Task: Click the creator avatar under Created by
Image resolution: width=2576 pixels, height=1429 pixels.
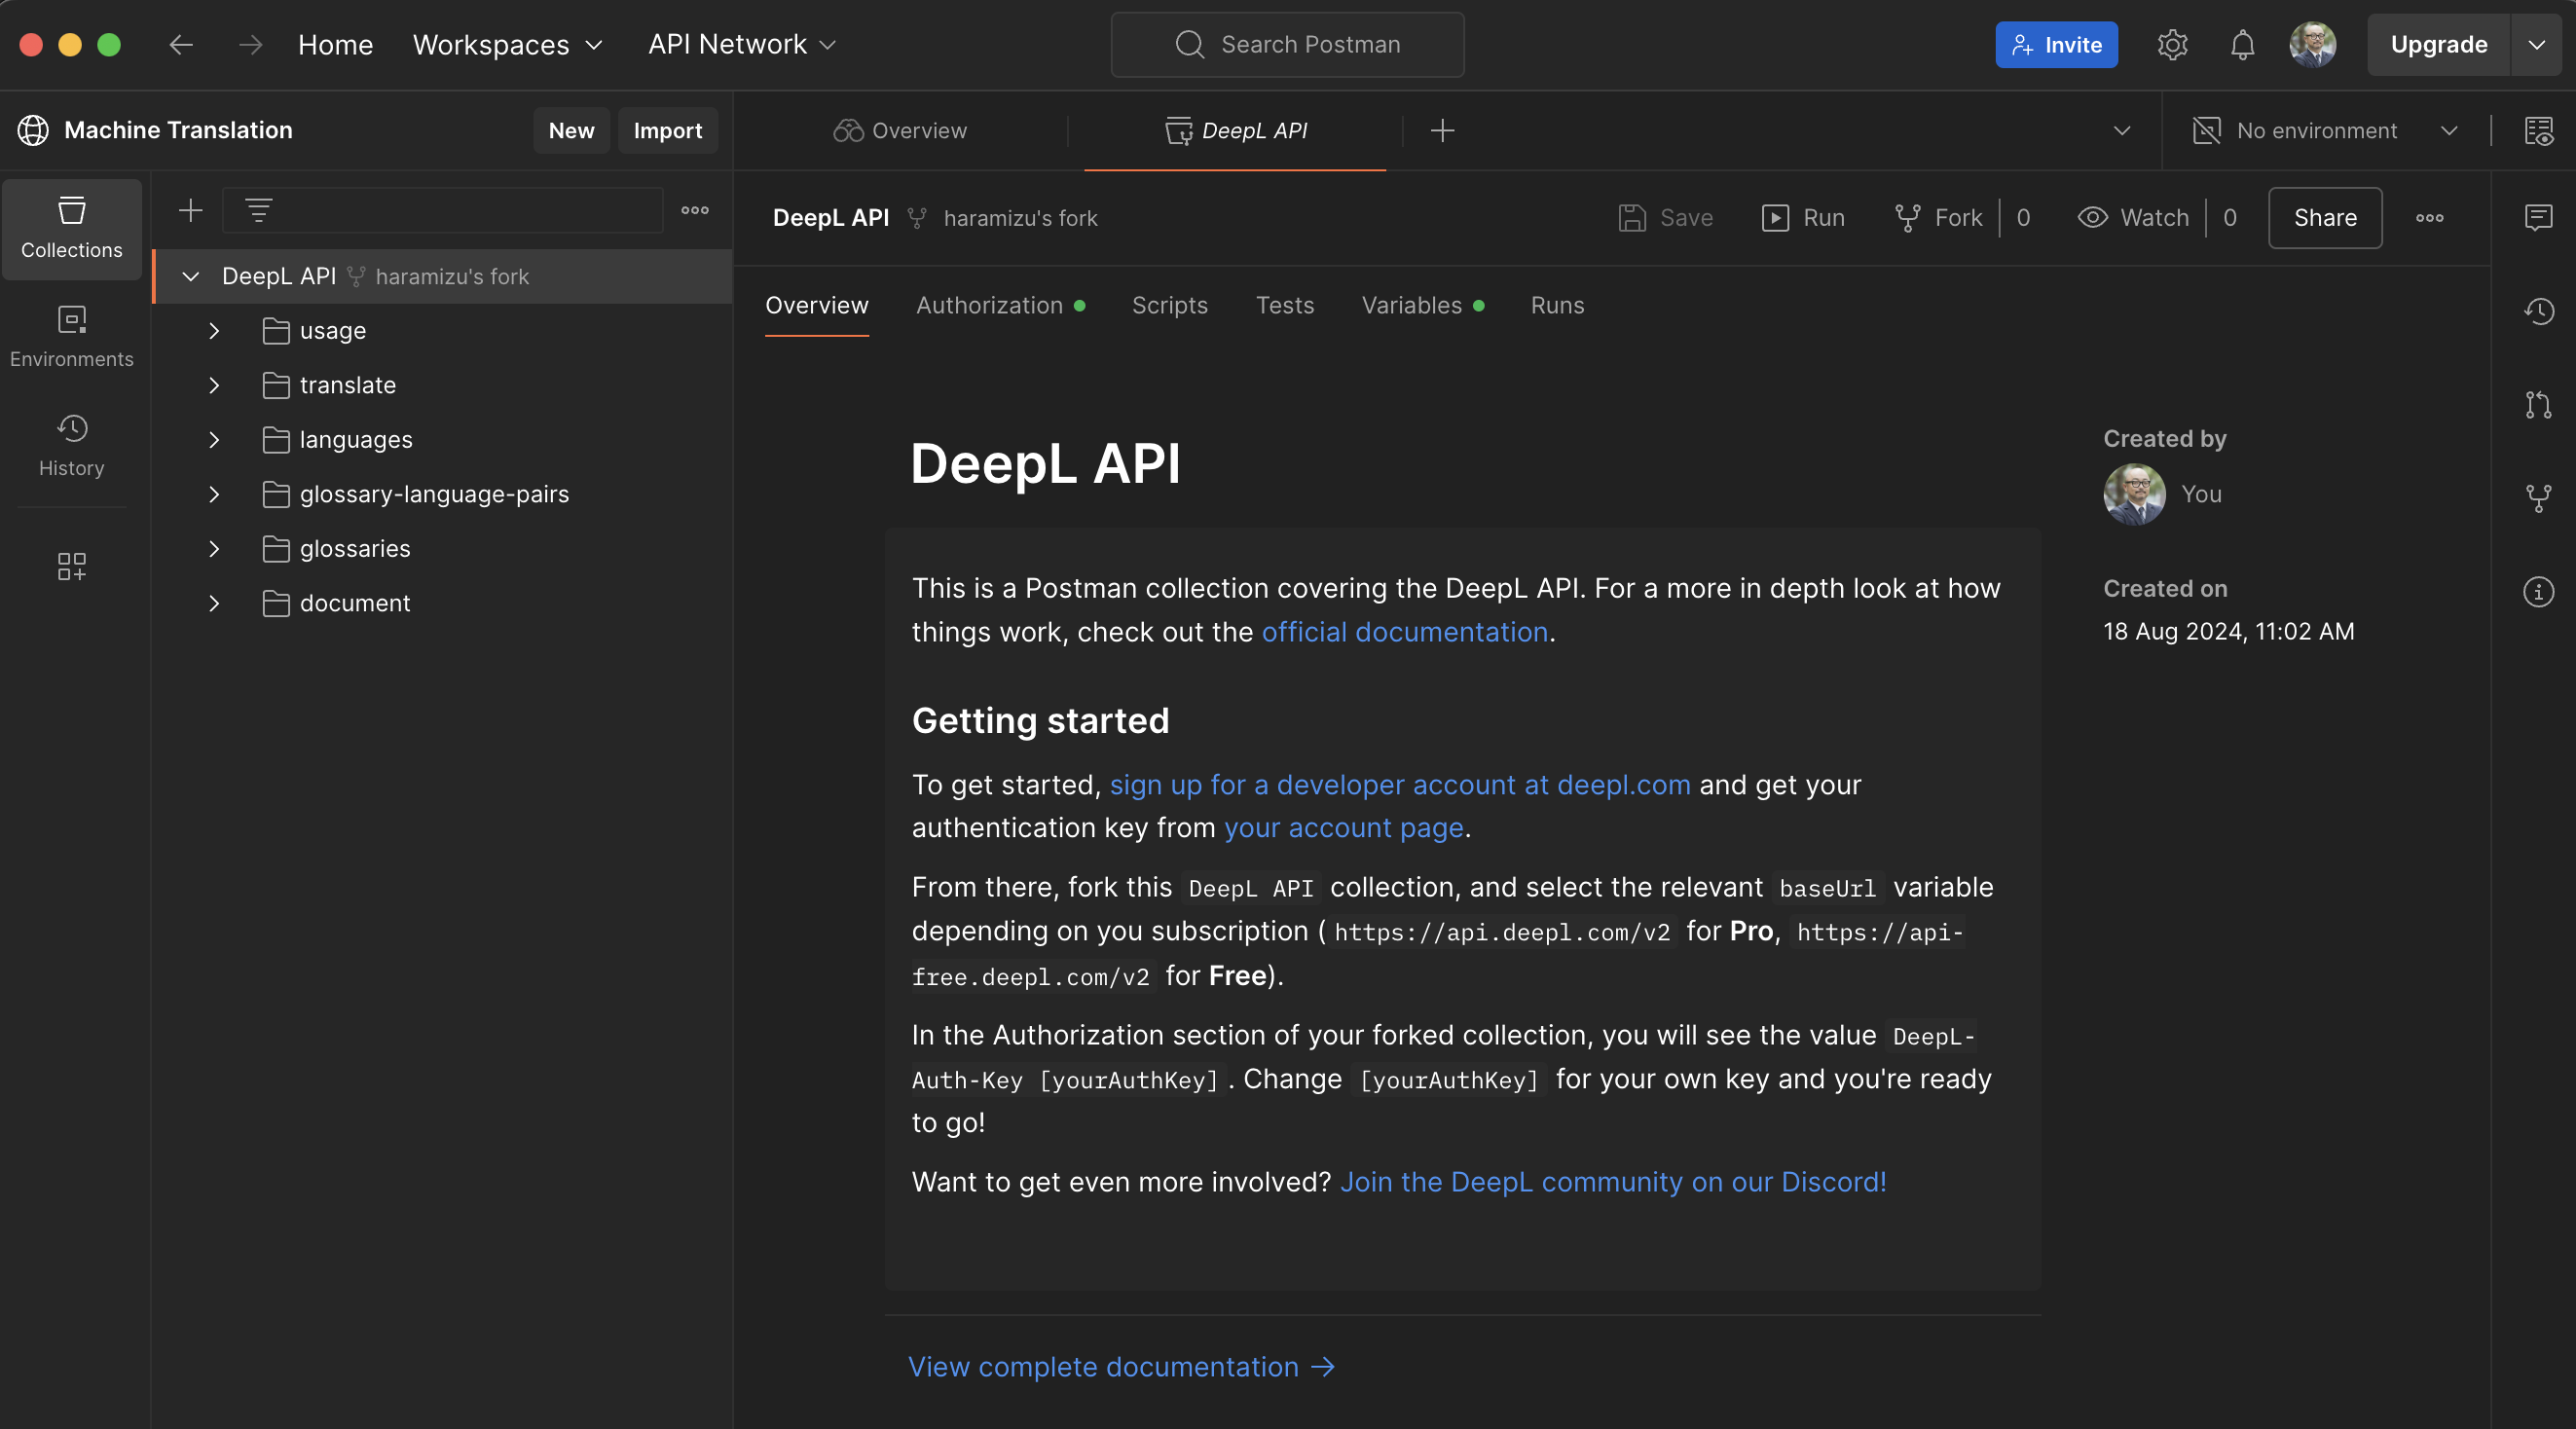Action: pos(2134,494)
